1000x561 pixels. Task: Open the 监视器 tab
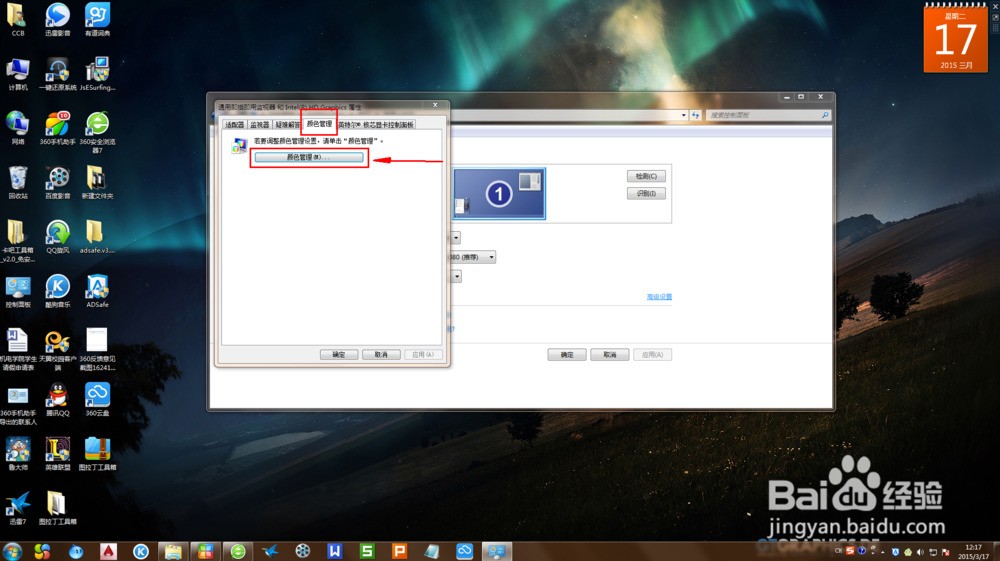point(260,125)
